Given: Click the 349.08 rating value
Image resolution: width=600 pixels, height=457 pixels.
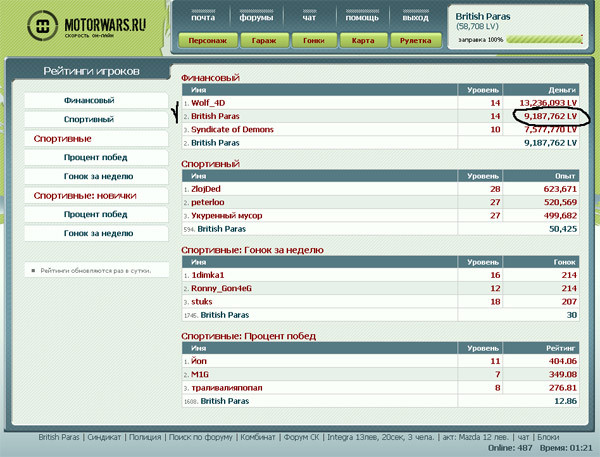Looking at the screenshot, I should (x=563, y=374).
